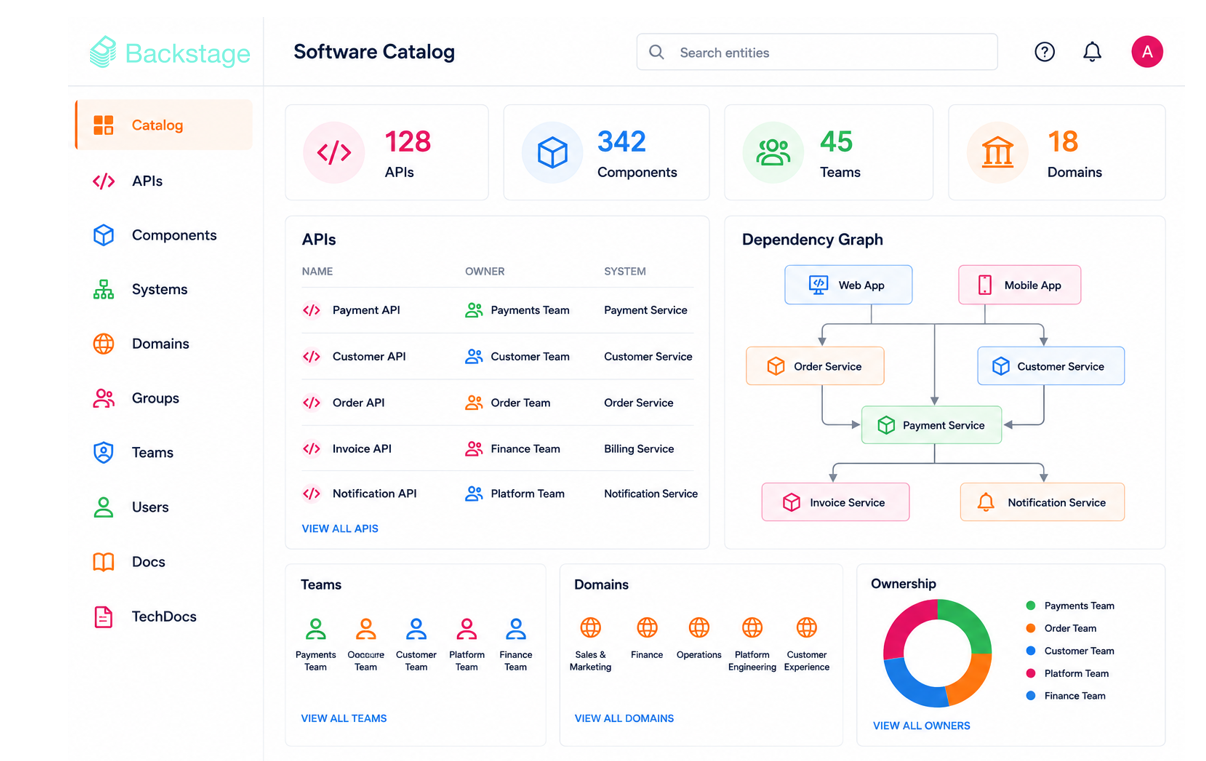The height and width of the screenshot is (761, 1206).
Task: Click the Operations domain globe icon
Action: tap(699, 627)
